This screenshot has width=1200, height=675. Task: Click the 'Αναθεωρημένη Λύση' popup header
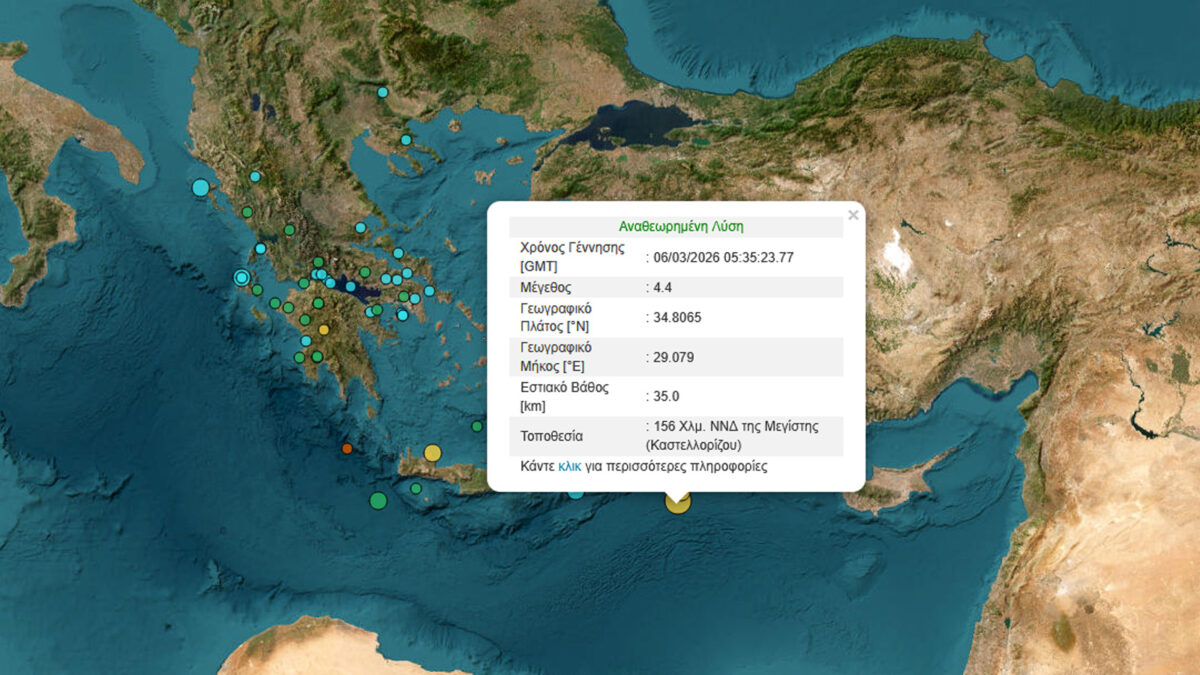click(x=675, y=227)
